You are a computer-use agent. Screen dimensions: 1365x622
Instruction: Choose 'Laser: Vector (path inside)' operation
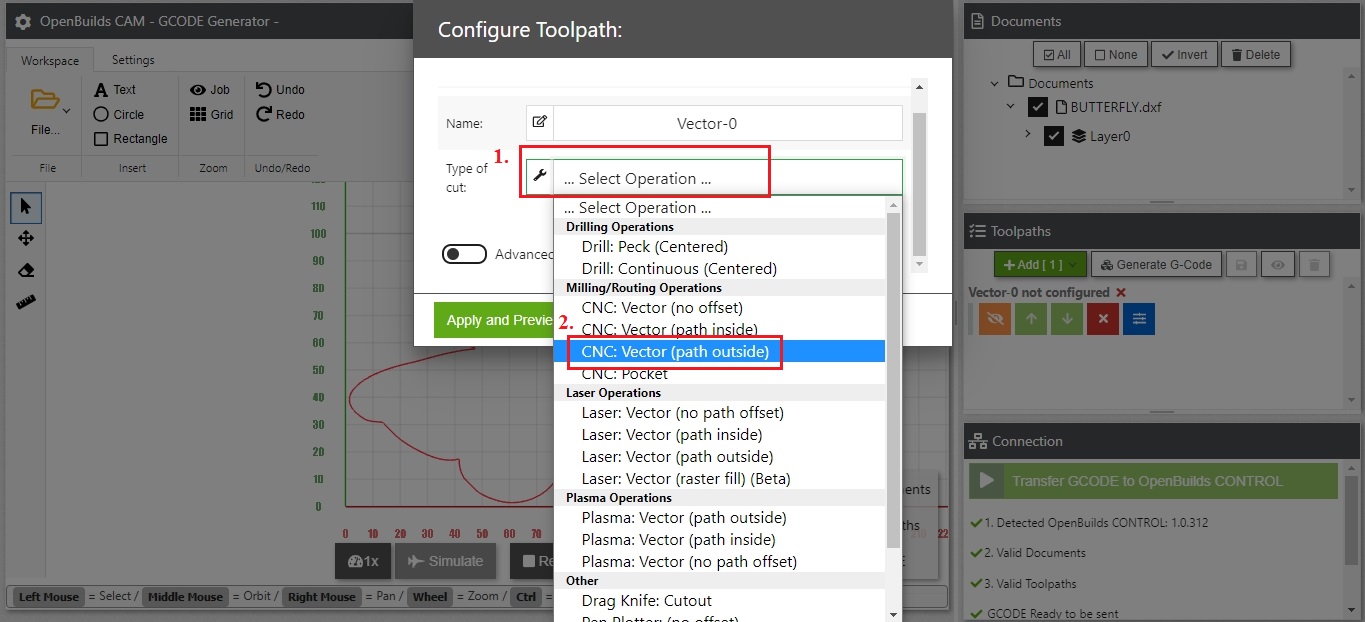point(719,435)
